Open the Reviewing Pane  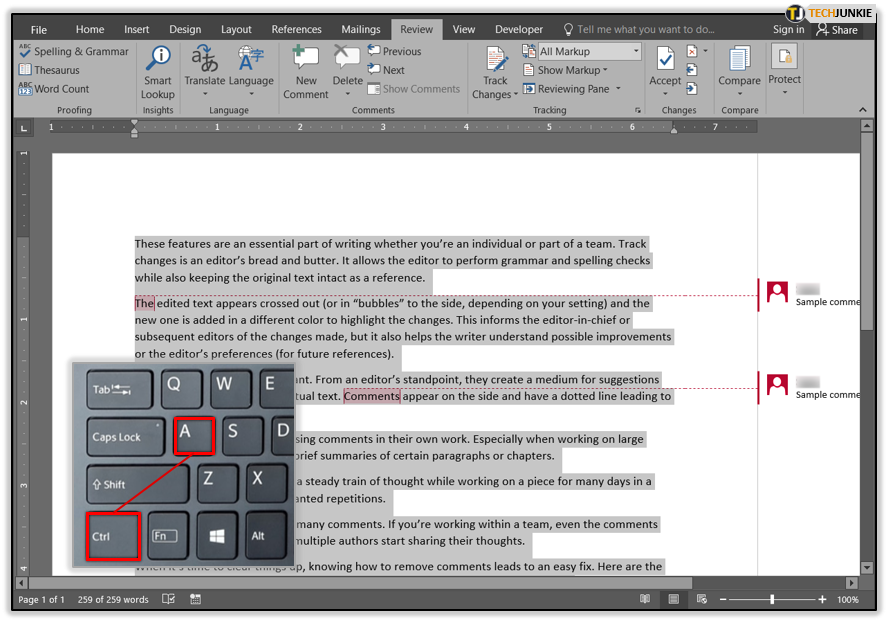566,88
